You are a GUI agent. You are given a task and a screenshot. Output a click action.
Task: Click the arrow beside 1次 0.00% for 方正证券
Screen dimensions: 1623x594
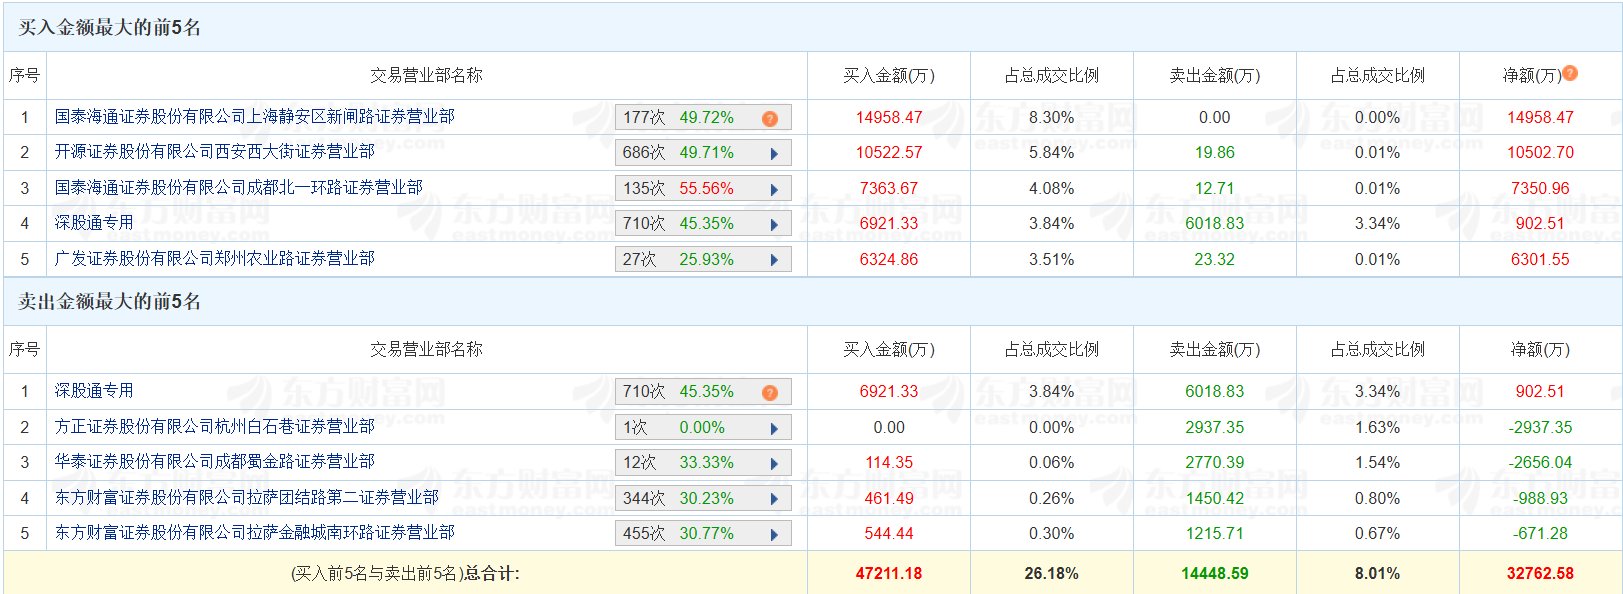click(774, 428)
